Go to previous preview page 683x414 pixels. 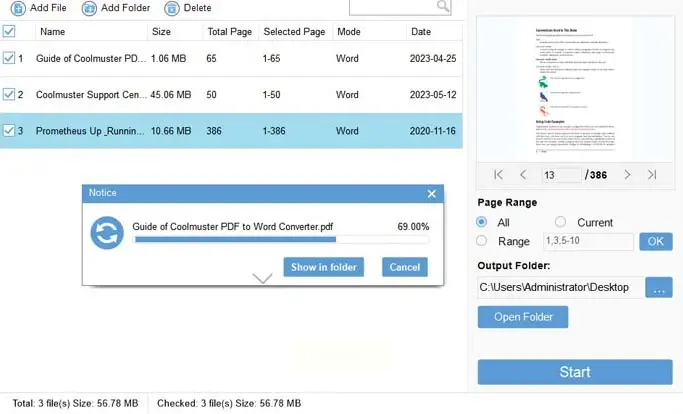[x=522, y=175]
